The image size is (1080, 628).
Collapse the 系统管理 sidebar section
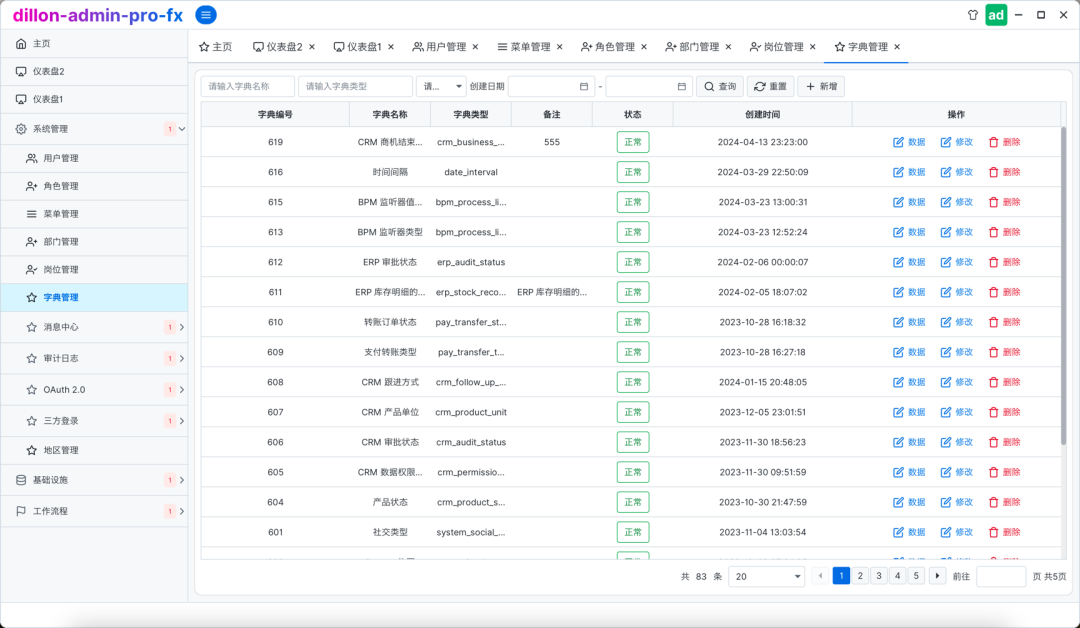pos(181,129)
